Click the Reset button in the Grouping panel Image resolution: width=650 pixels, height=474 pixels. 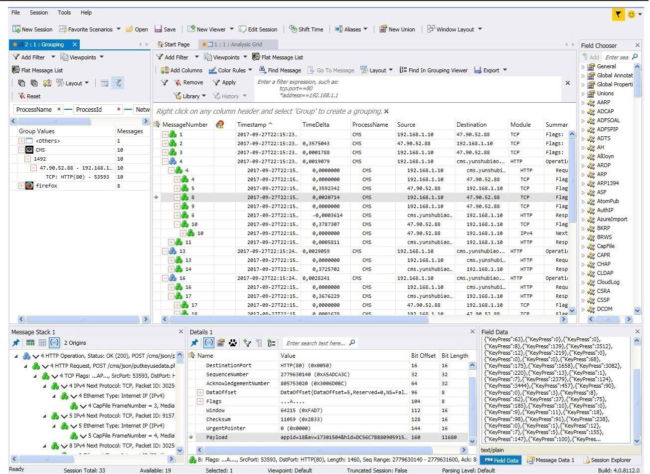(x=29, y=95)
